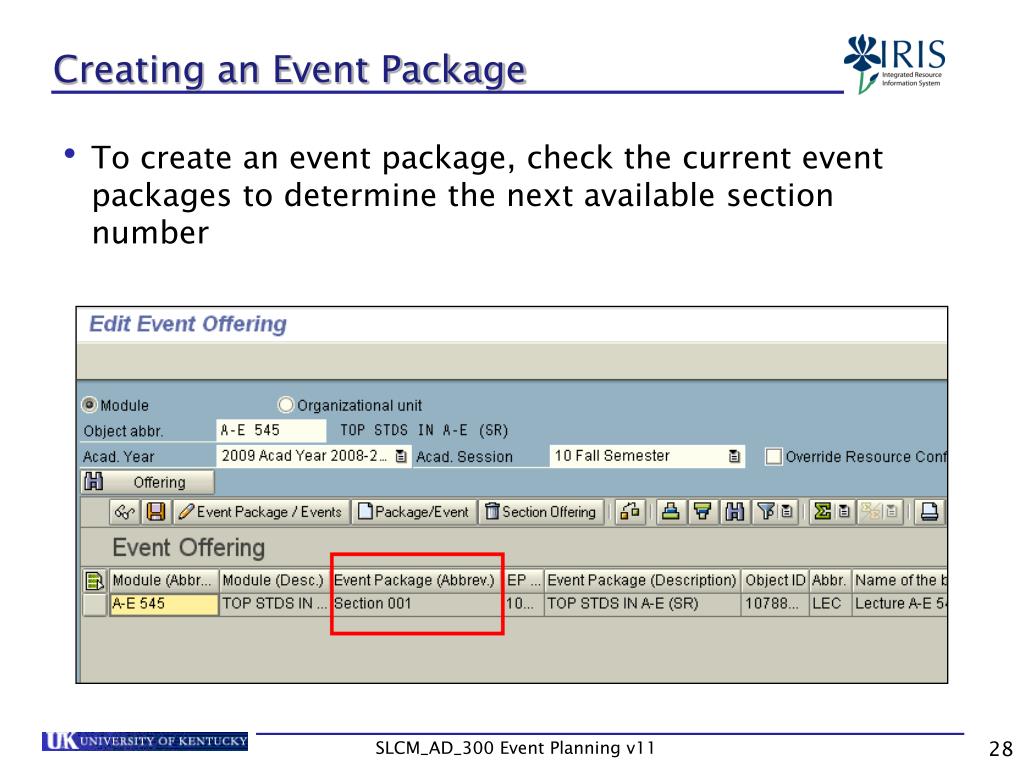This screenshot has width=1024, height=768.
Task: Click the Event Package (Abbrev.) column header
Action: (416, 580)
